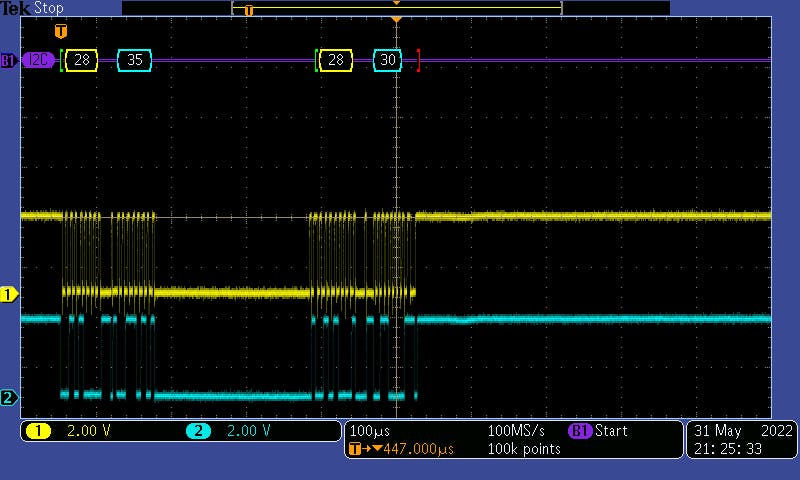The width and height of the screenshot is (800, 480).
Task: Click the B1 bus indicator badge
Action: (8, 60)
